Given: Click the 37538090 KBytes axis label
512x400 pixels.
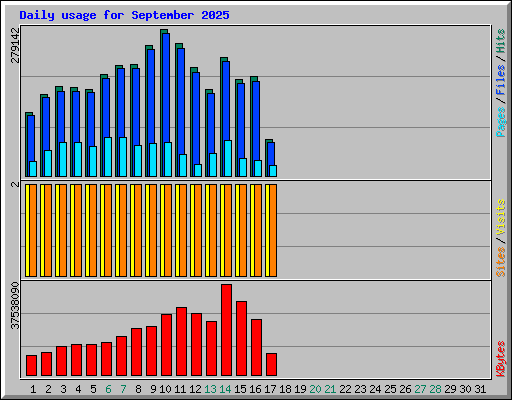Looking at the screenshot, I should tap(15, 305).
